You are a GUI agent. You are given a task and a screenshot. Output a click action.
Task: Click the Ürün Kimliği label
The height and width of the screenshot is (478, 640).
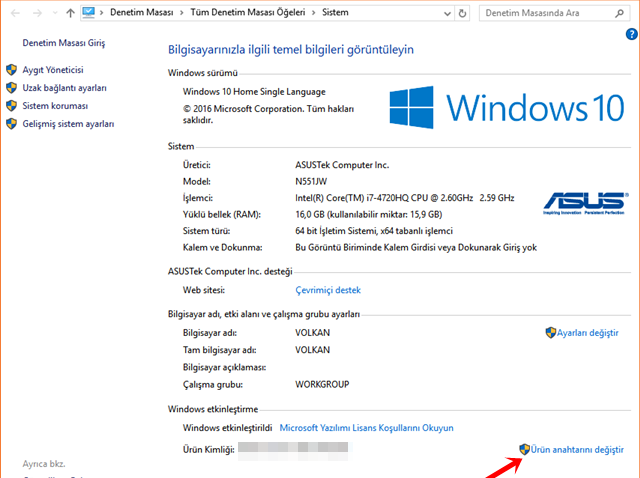(209, 450)
